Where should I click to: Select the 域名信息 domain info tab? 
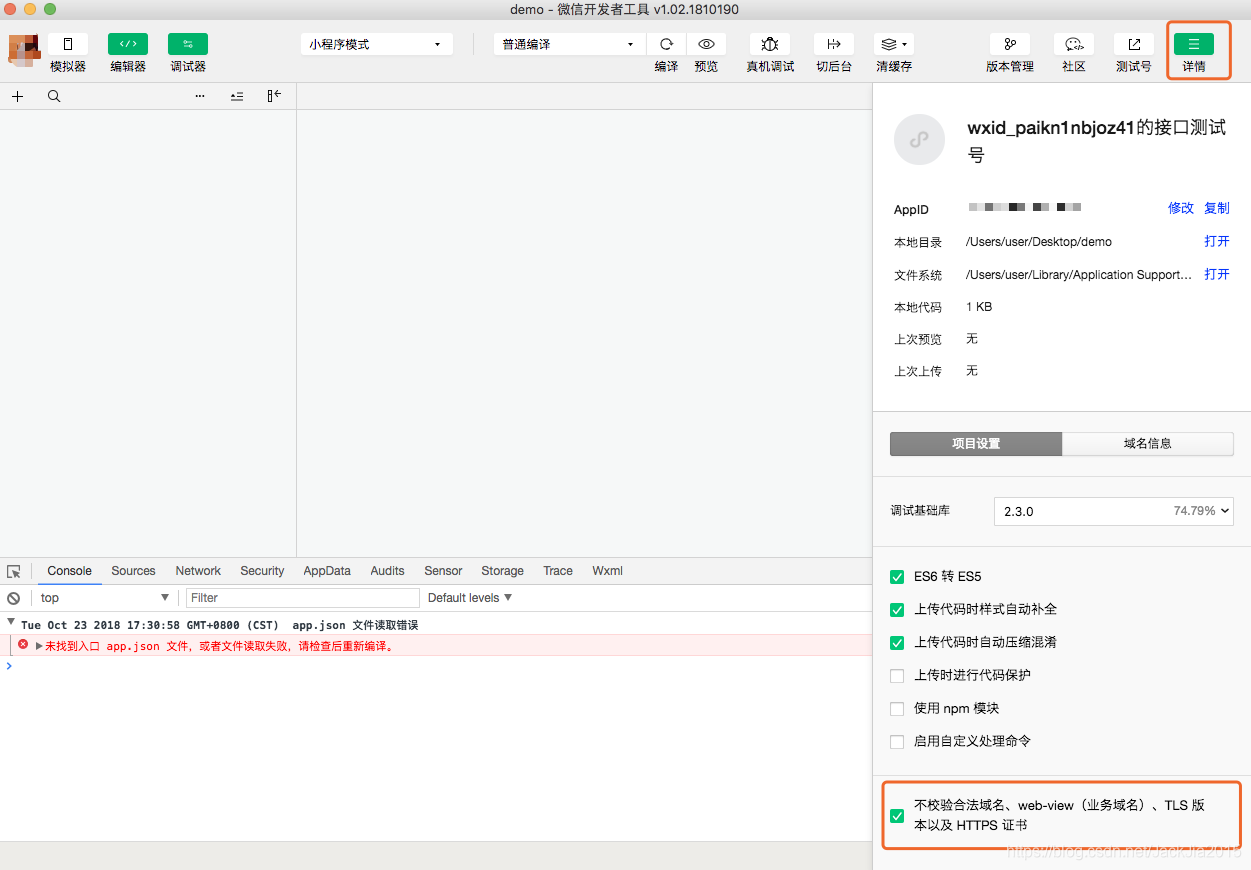point(1148,444)
